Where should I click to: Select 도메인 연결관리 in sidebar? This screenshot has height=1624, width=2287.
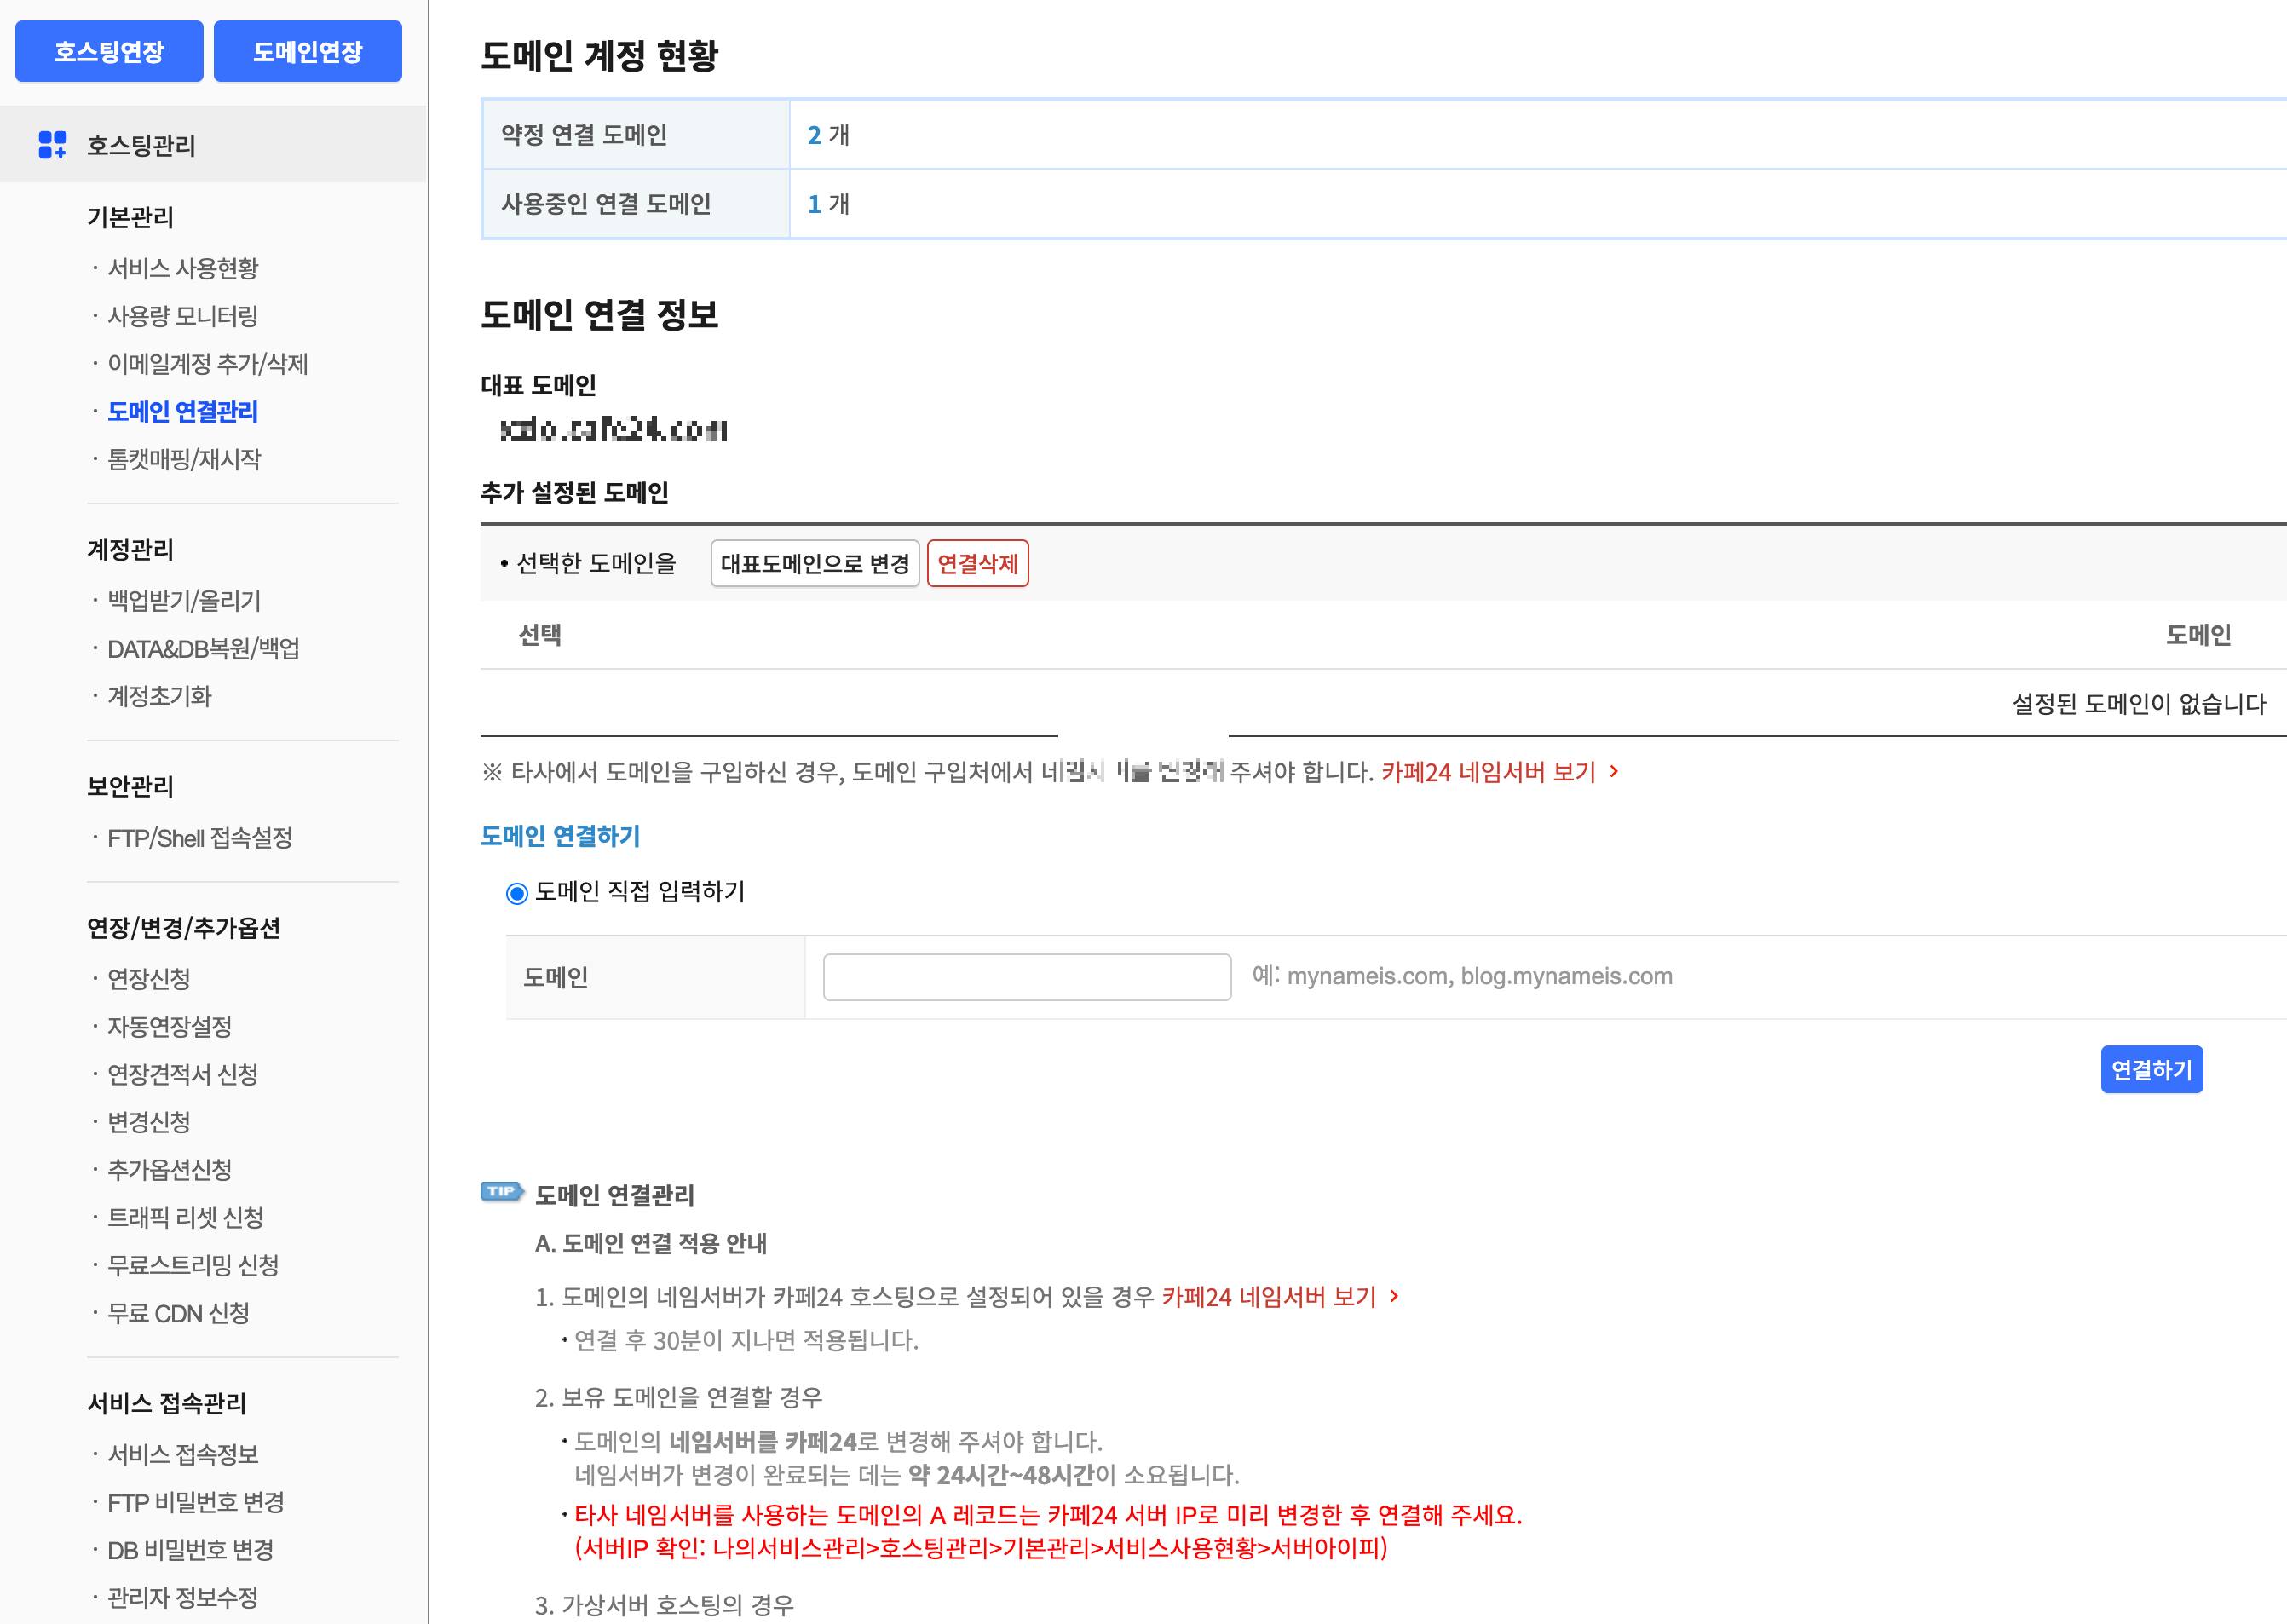click(x=183, y=411)
